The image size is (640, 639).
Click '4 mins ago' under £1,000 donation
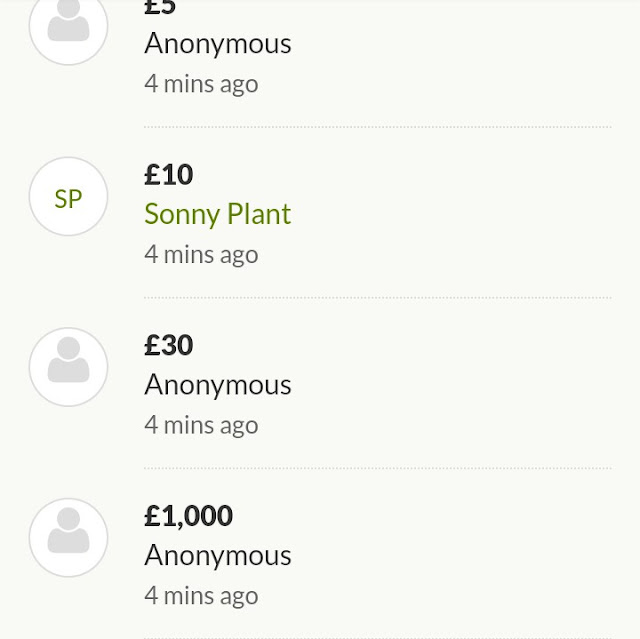click(201, 596)
